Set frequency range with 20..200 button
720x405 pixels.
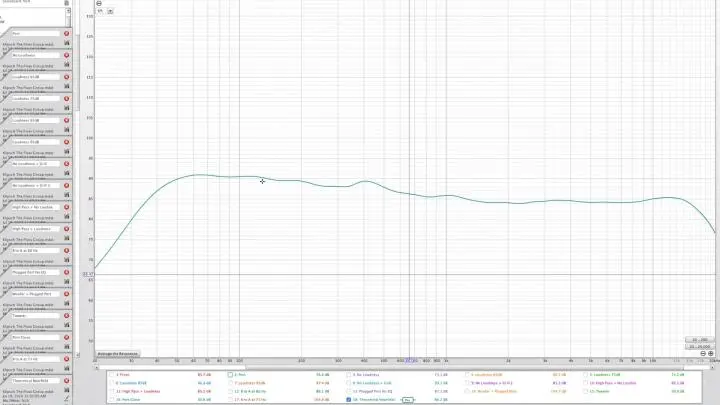[x=699, y=340]
